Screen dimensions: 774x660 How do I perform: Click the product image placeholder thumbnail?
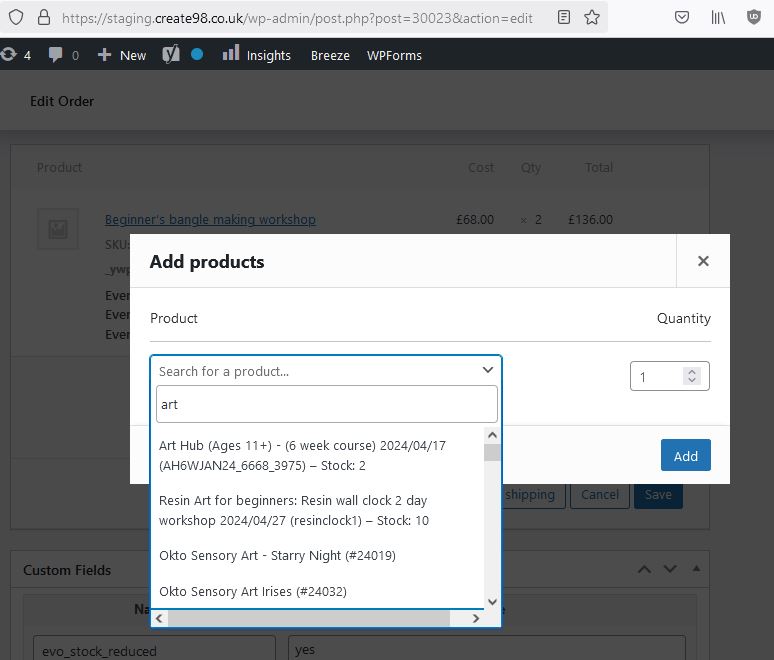[x=58, y=229]
